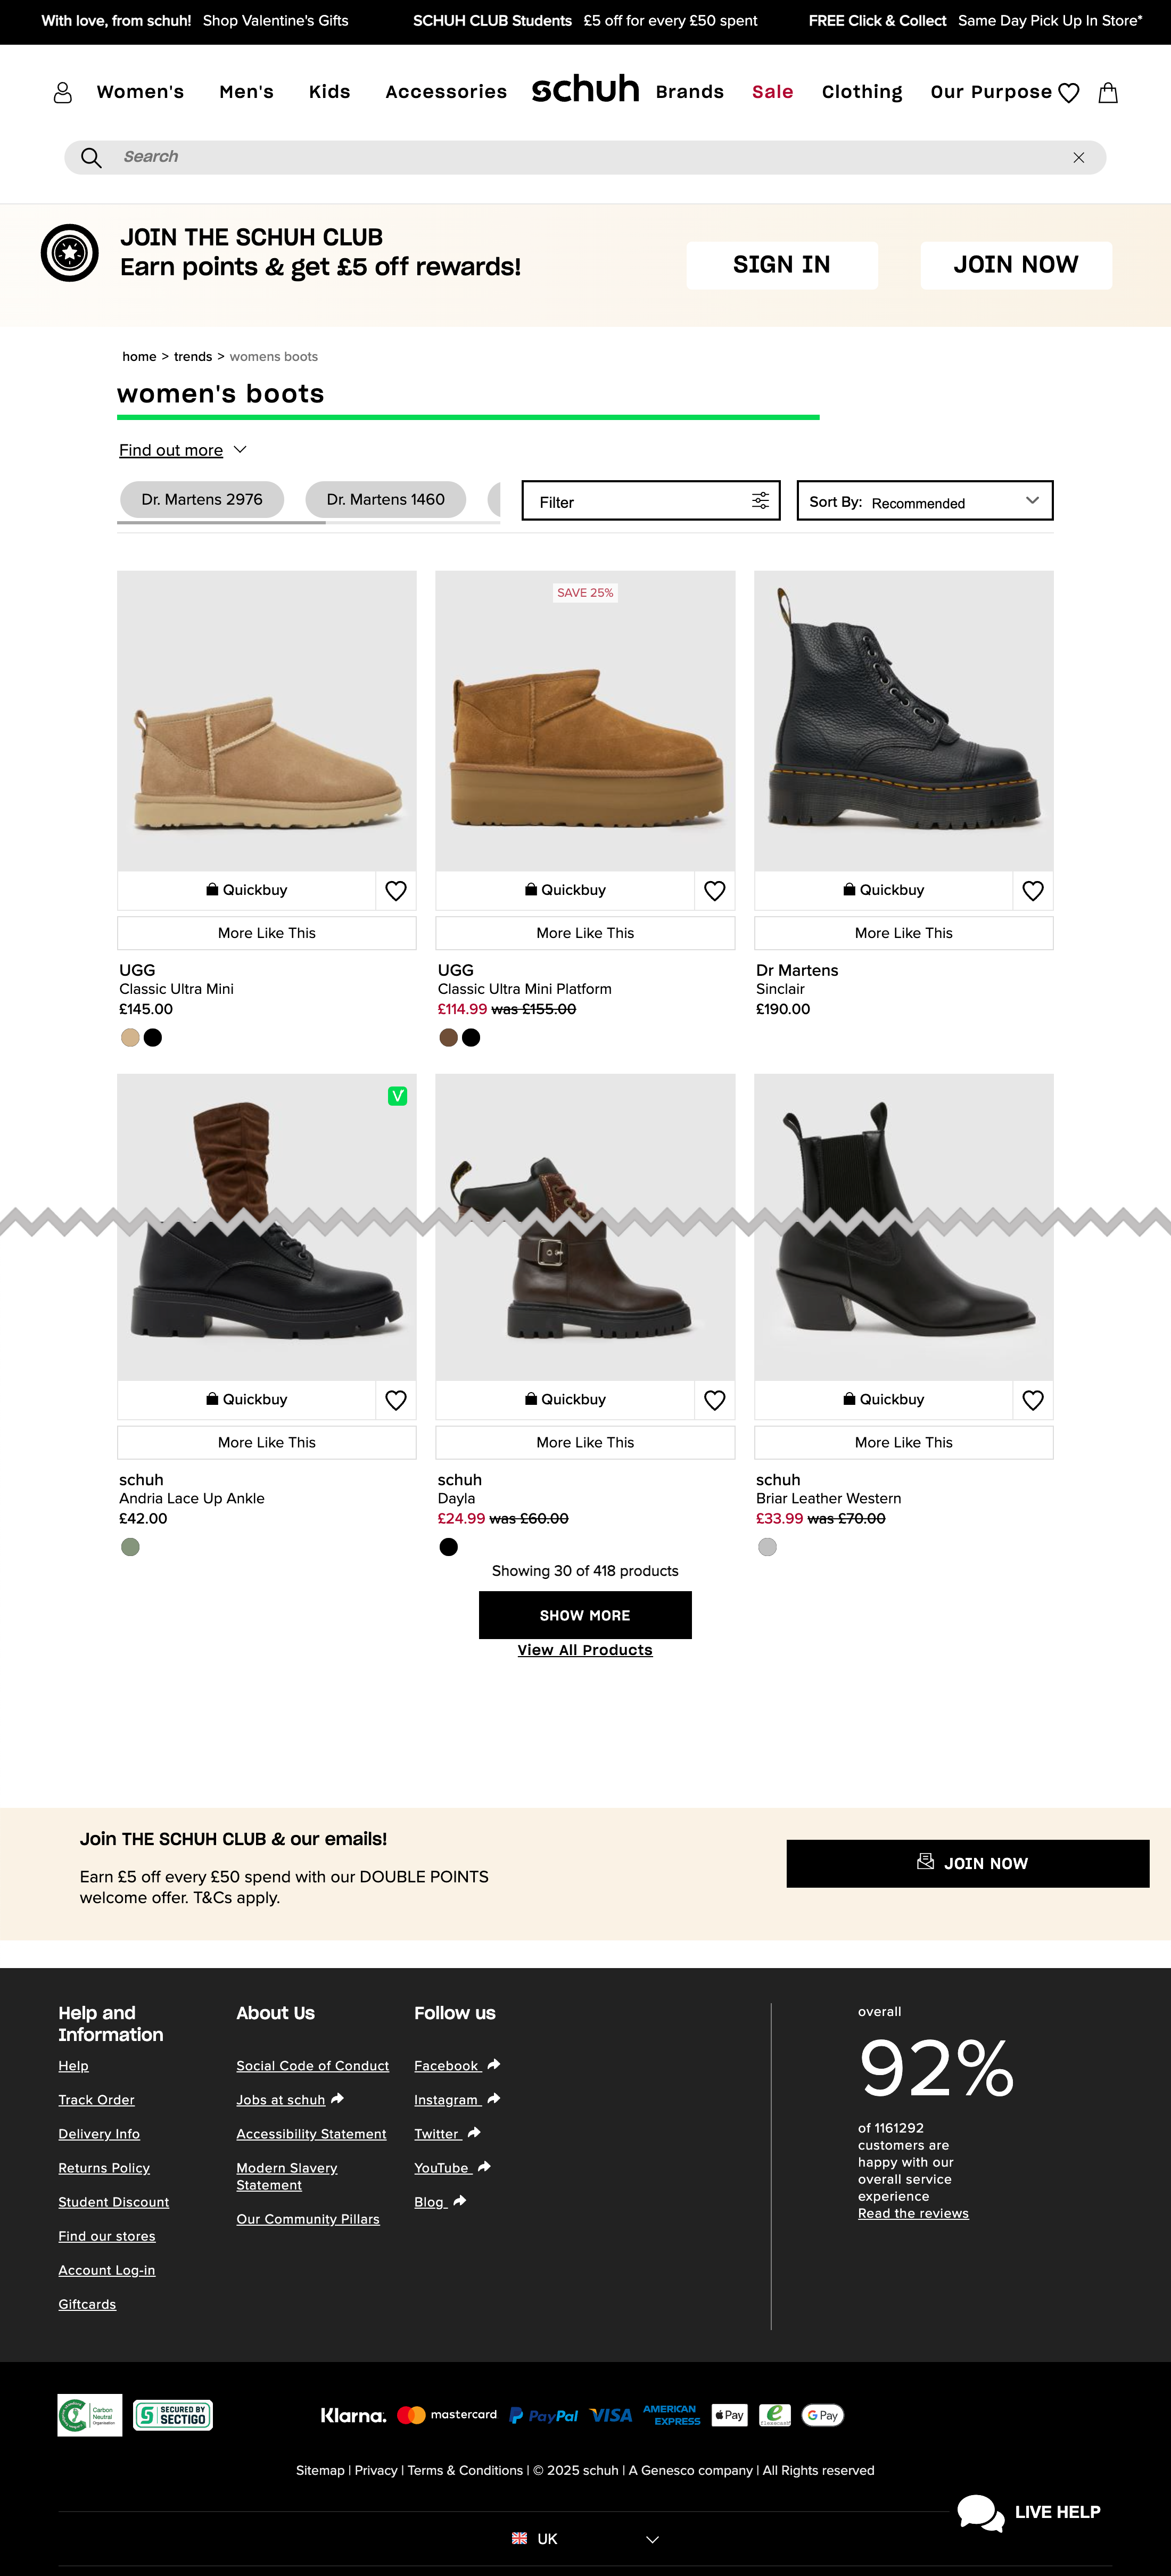This screenshot has width=1171, height=2576.
Task: Favourite the Dr Martens Sinclair boot
Action: [x=1033, y=890]
